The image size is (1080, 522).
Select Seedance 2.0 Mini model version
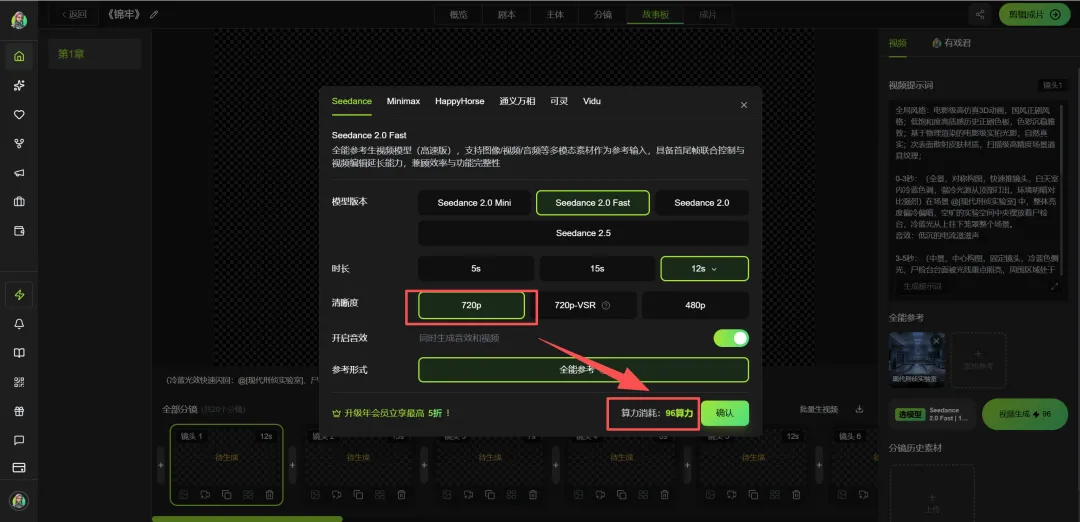(x=475, y=203)
